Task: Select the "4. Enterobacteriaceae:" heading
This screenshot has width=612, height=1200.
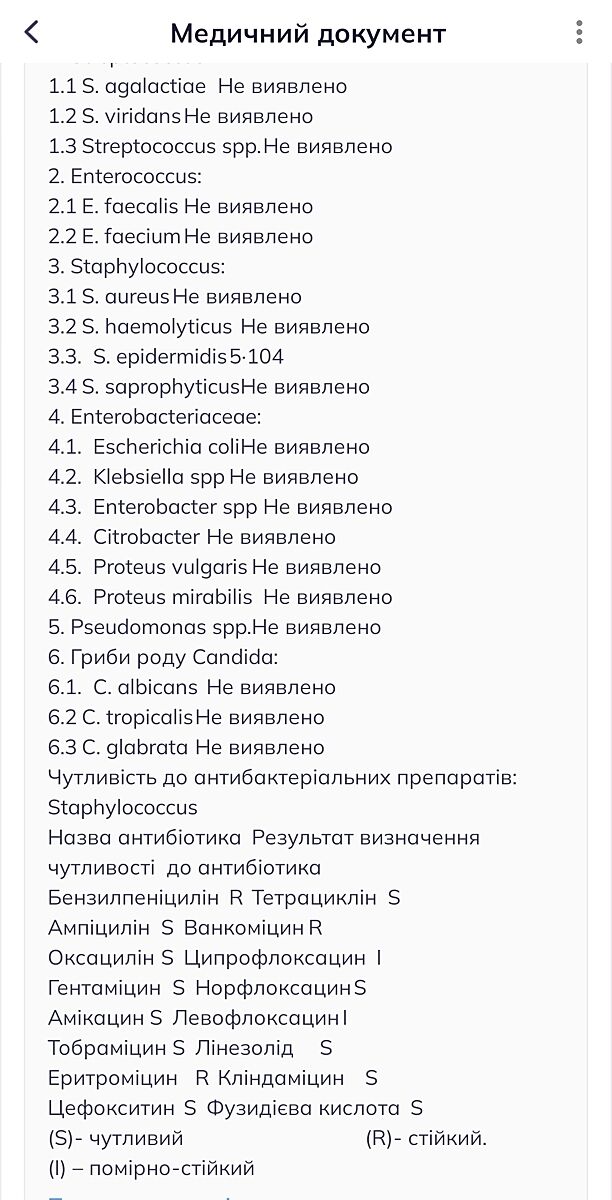Action: tap(154, 417)
